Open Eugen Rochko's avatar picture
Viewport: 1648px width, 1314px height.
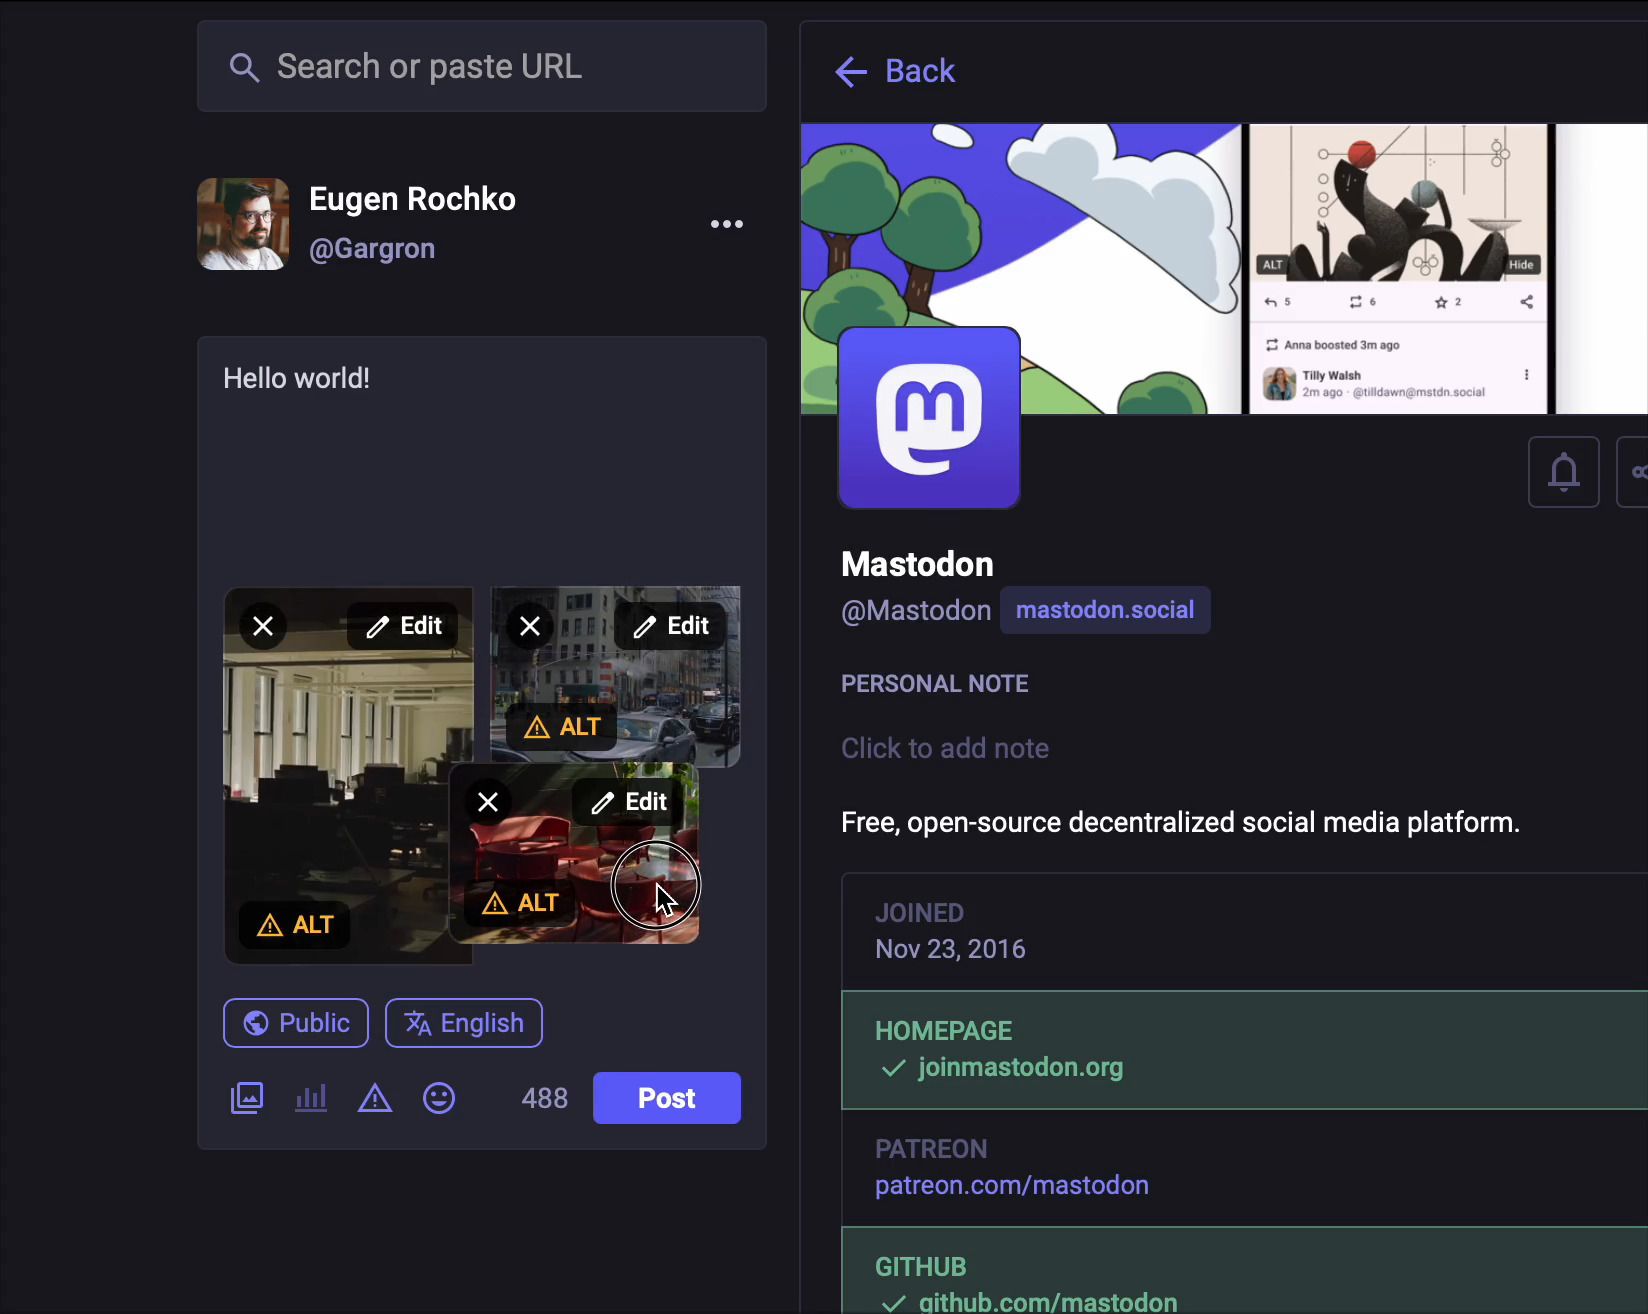(243, 224)
